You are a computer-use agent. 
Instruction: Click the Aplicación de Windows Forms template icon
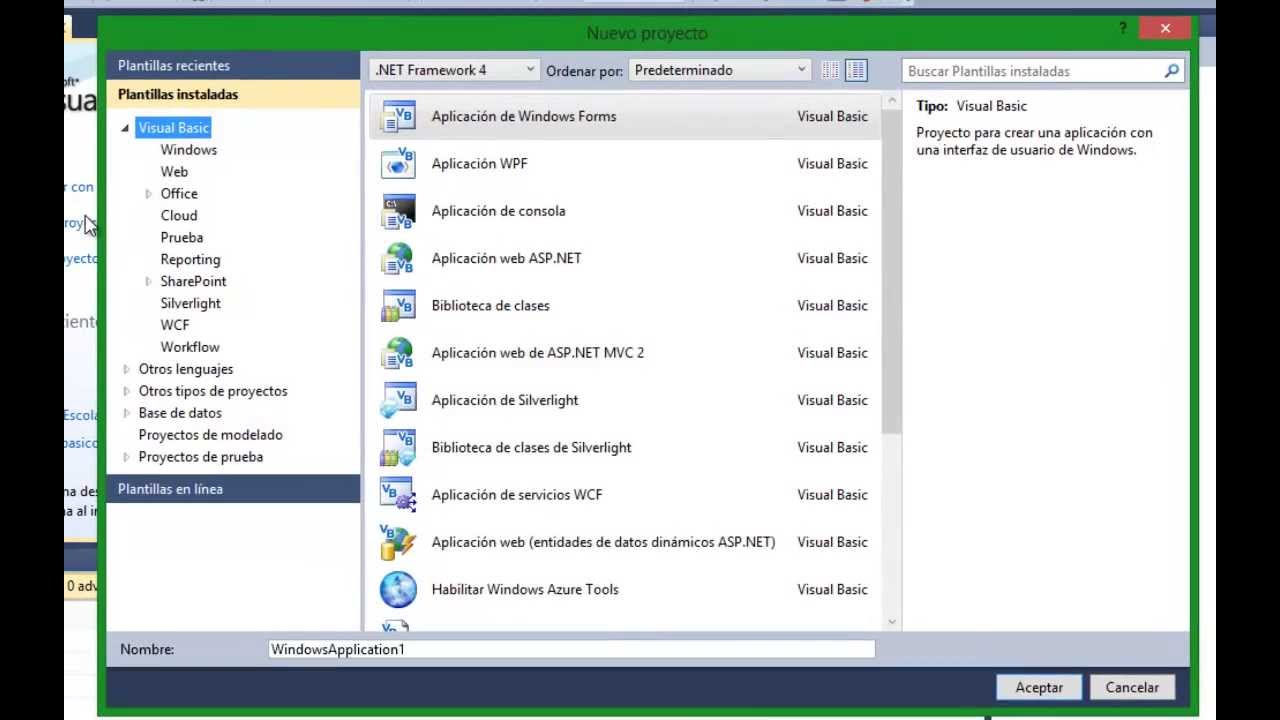398,117
